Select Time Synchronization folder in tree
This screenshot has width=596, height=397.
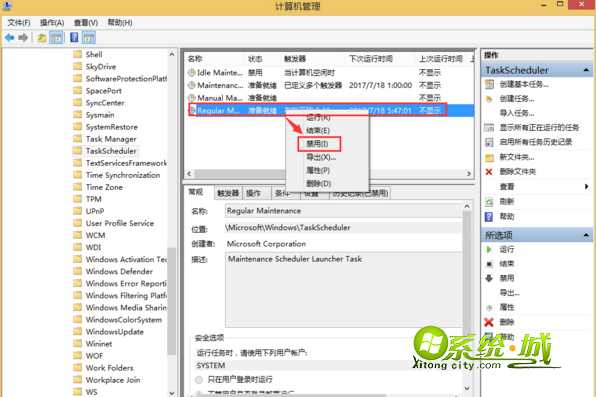point(123,175)
